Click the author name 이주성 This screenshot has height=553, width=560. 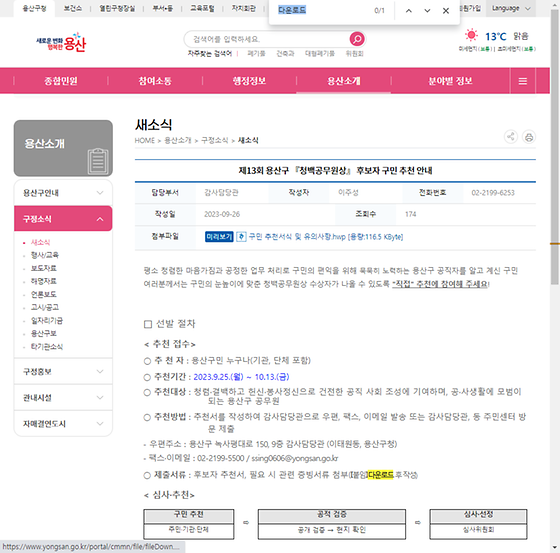tap(348, 193)
